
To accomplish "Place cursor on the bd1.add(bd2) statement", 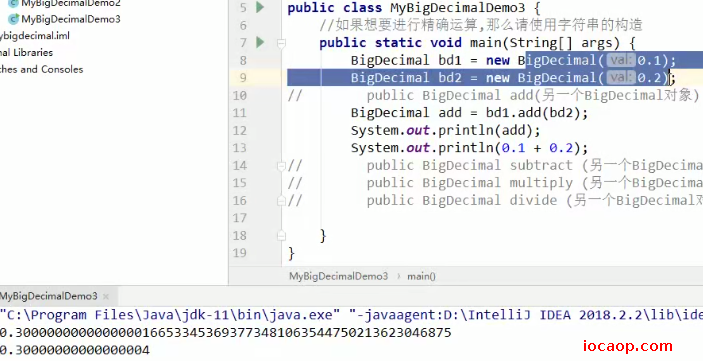I will click(x=469, y=113).
